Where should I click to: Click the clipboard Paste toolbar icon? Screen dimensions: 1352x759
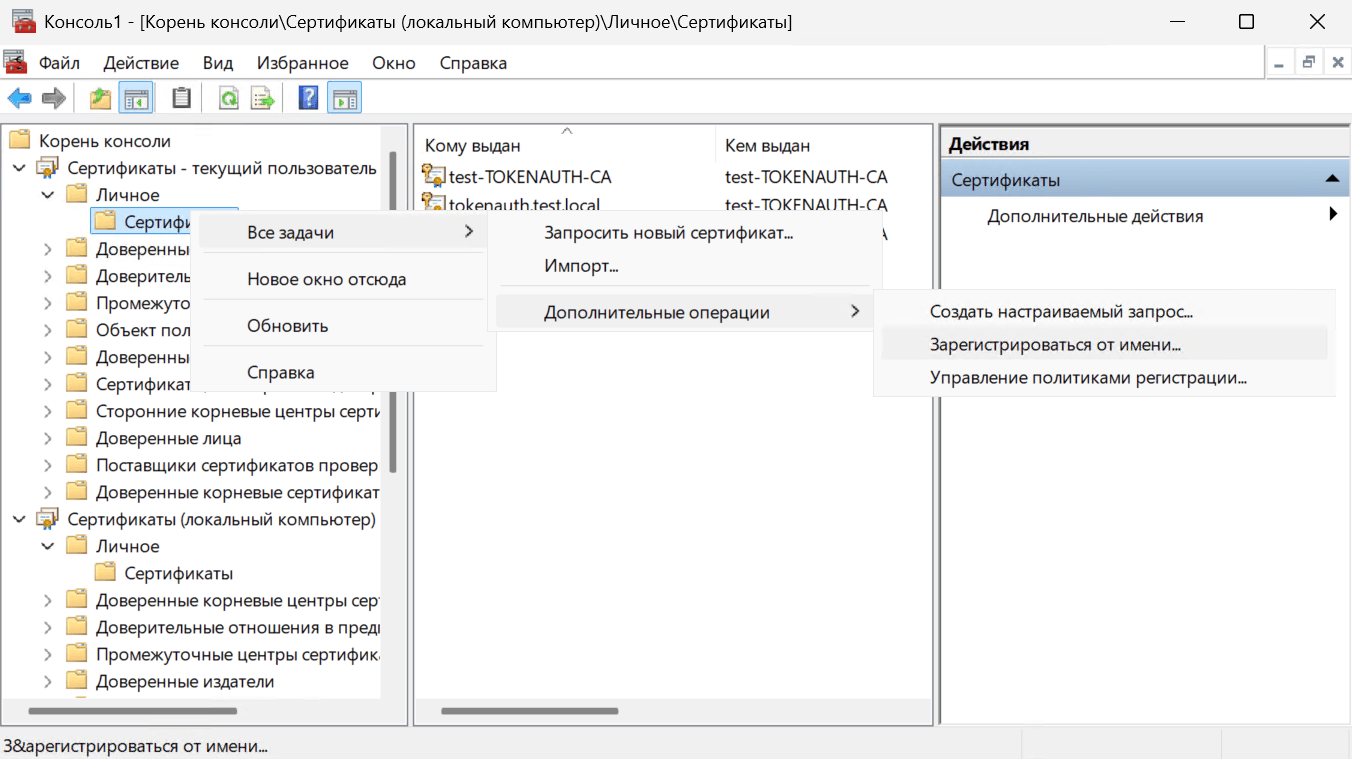point(181,98)
